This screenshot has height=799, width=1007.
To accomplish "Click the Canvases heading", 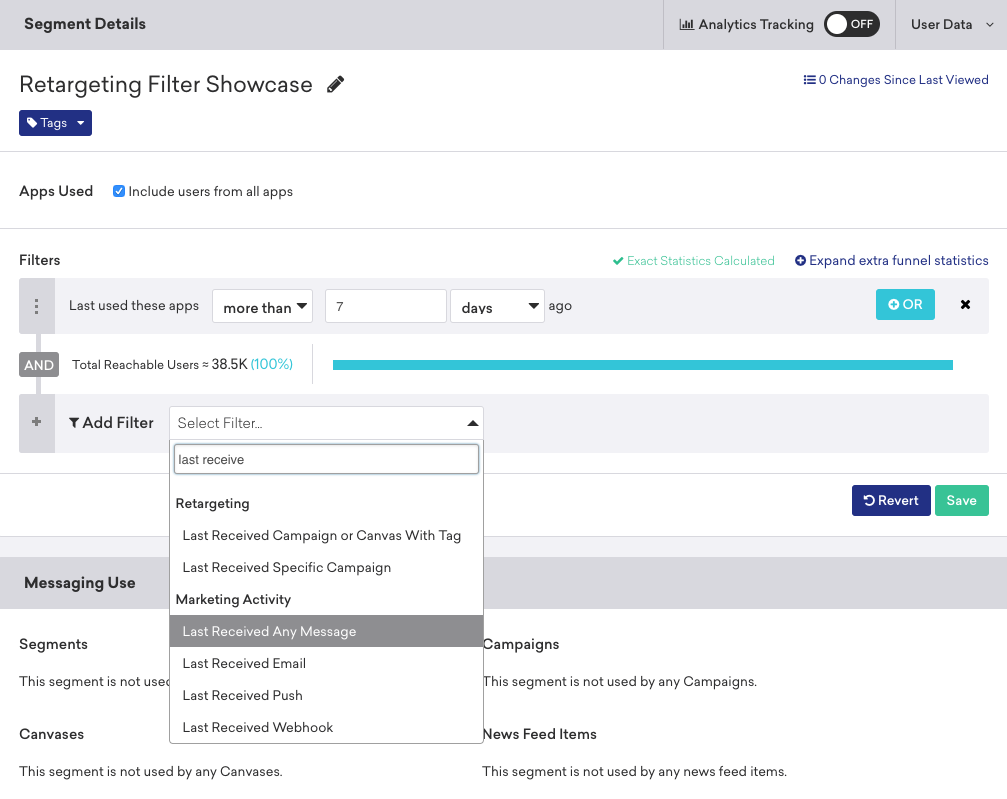I will [51, 734].
